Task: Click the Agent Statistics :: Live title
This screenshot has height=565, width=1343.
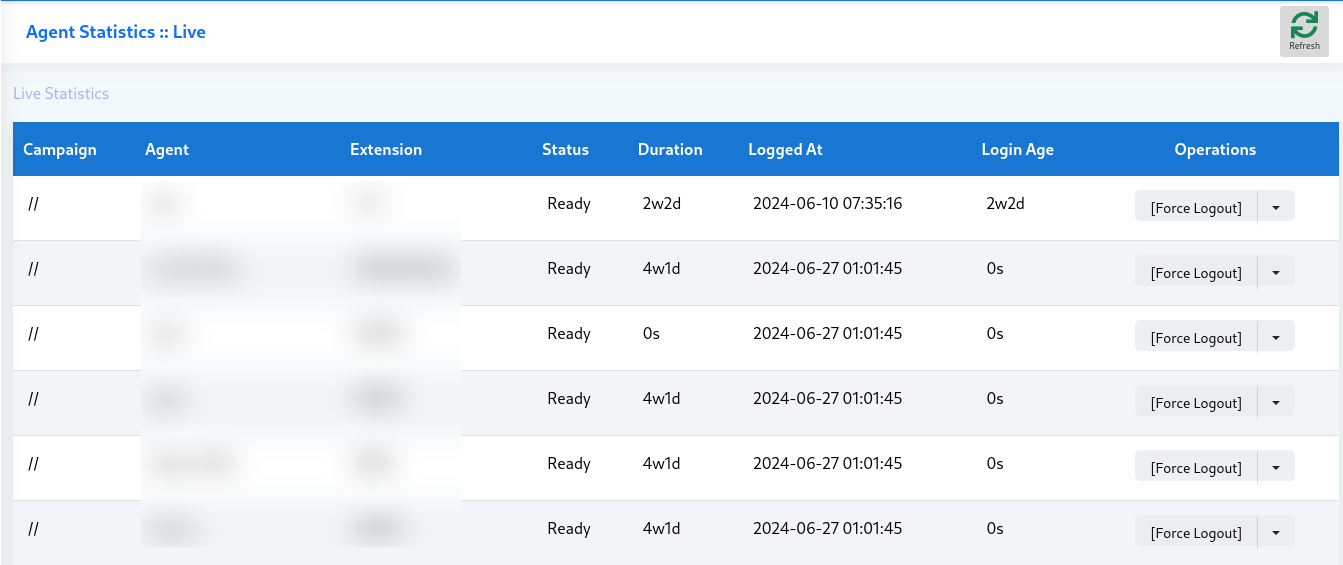Action: coord(116,32)
